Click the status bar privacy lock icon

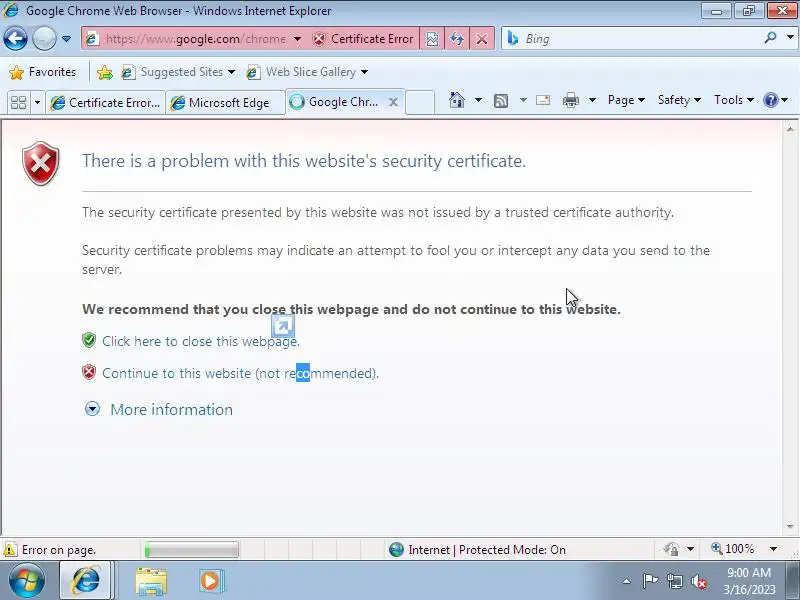click(671, 549)
